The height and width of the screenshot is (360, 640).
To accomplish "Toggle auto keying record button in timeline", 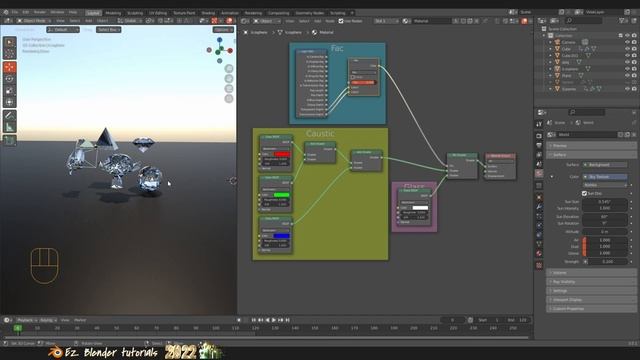I will [239, 320].
